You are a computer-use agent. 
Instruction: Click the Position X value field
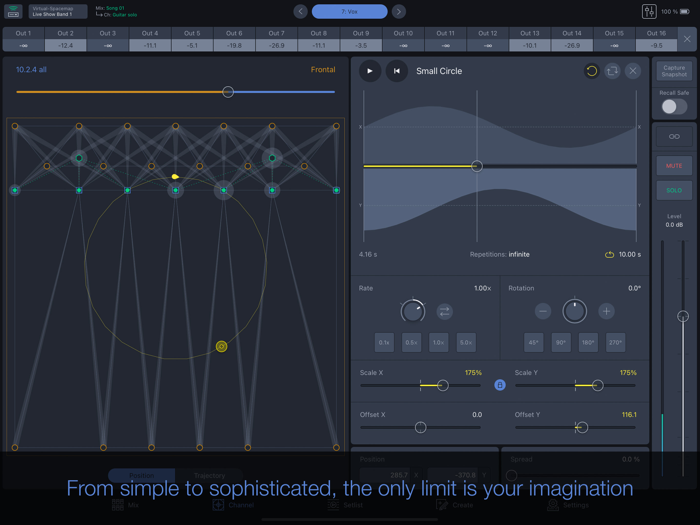click(385, 475)
